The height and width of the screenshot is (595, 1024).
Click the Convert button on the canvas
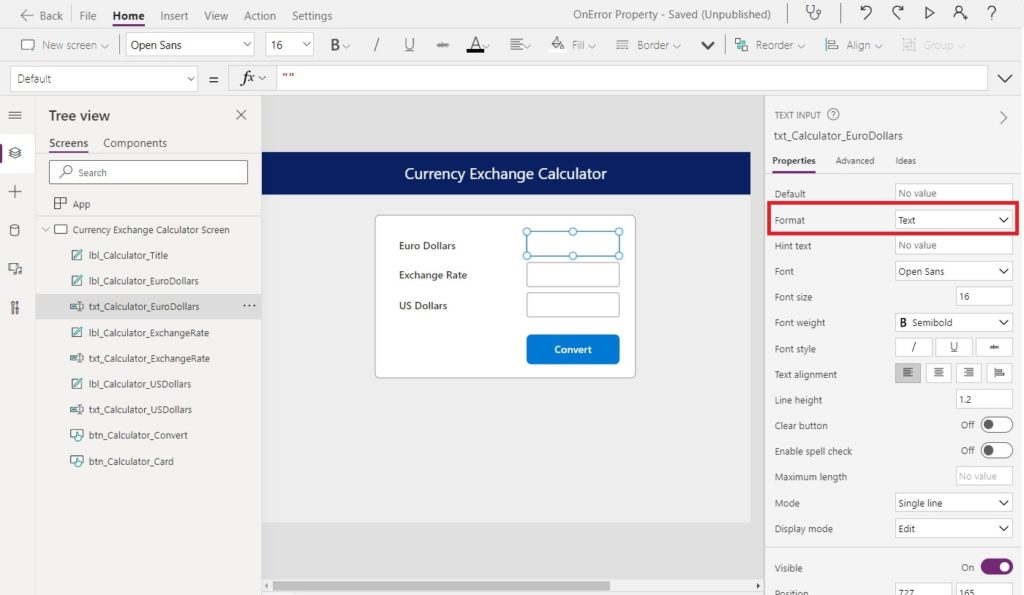coord(572,350)
